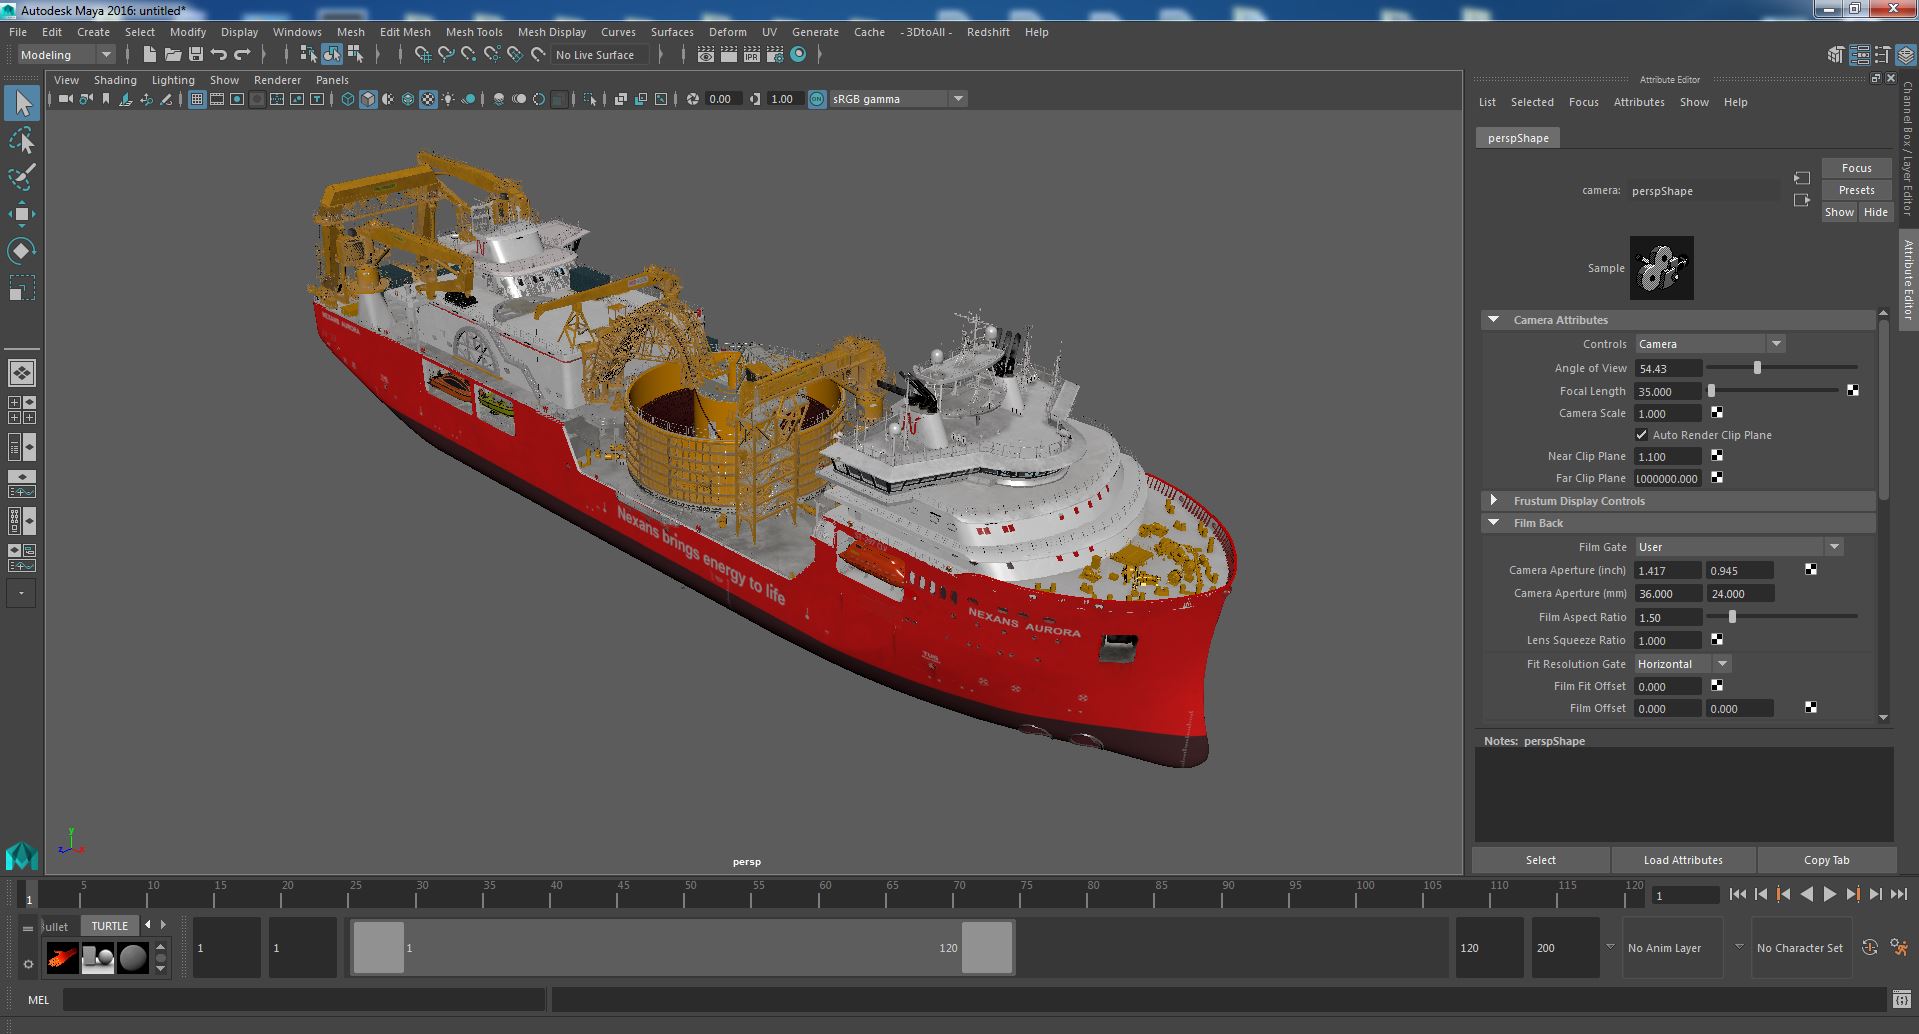Enable snap to grids icon

coord(422,55)
